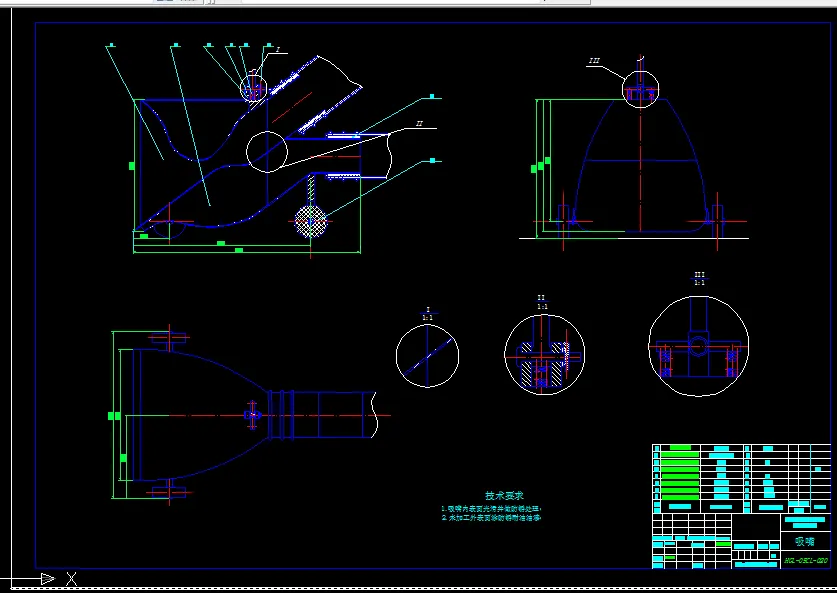Select the 技术要求 heading text

(504, 496)
